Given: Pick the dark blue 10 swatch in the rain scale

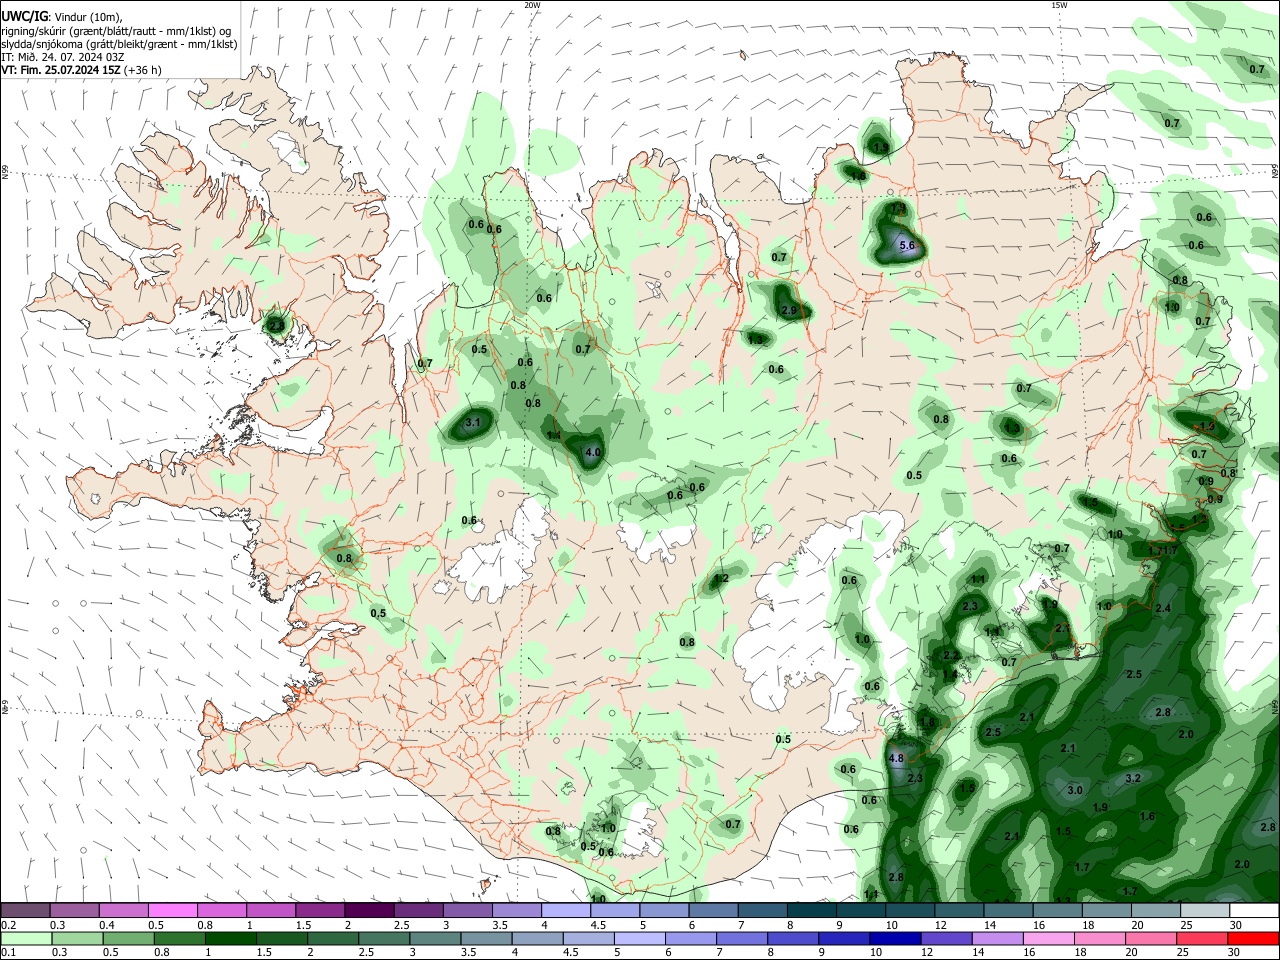Looking at the screenshot, I should click(x=893, y=938).
